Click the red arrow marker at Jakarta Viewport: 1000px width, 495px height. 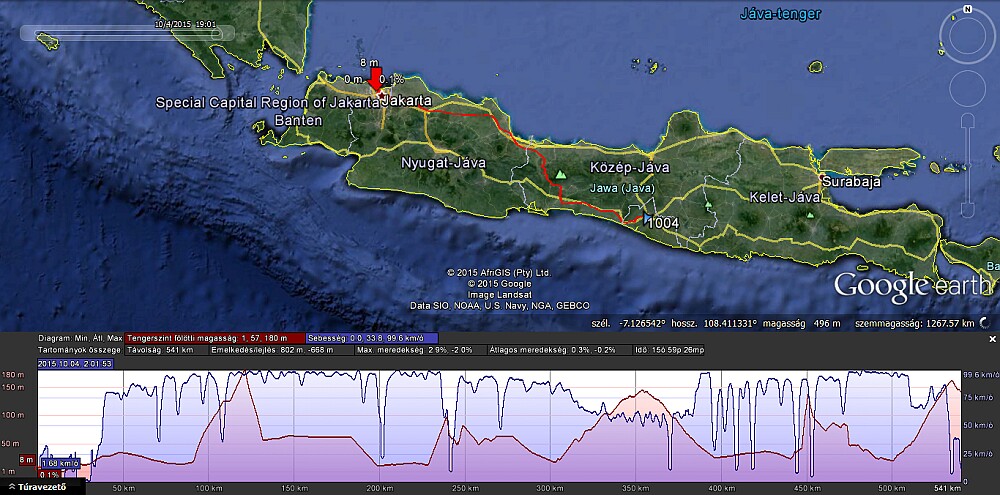375,79
